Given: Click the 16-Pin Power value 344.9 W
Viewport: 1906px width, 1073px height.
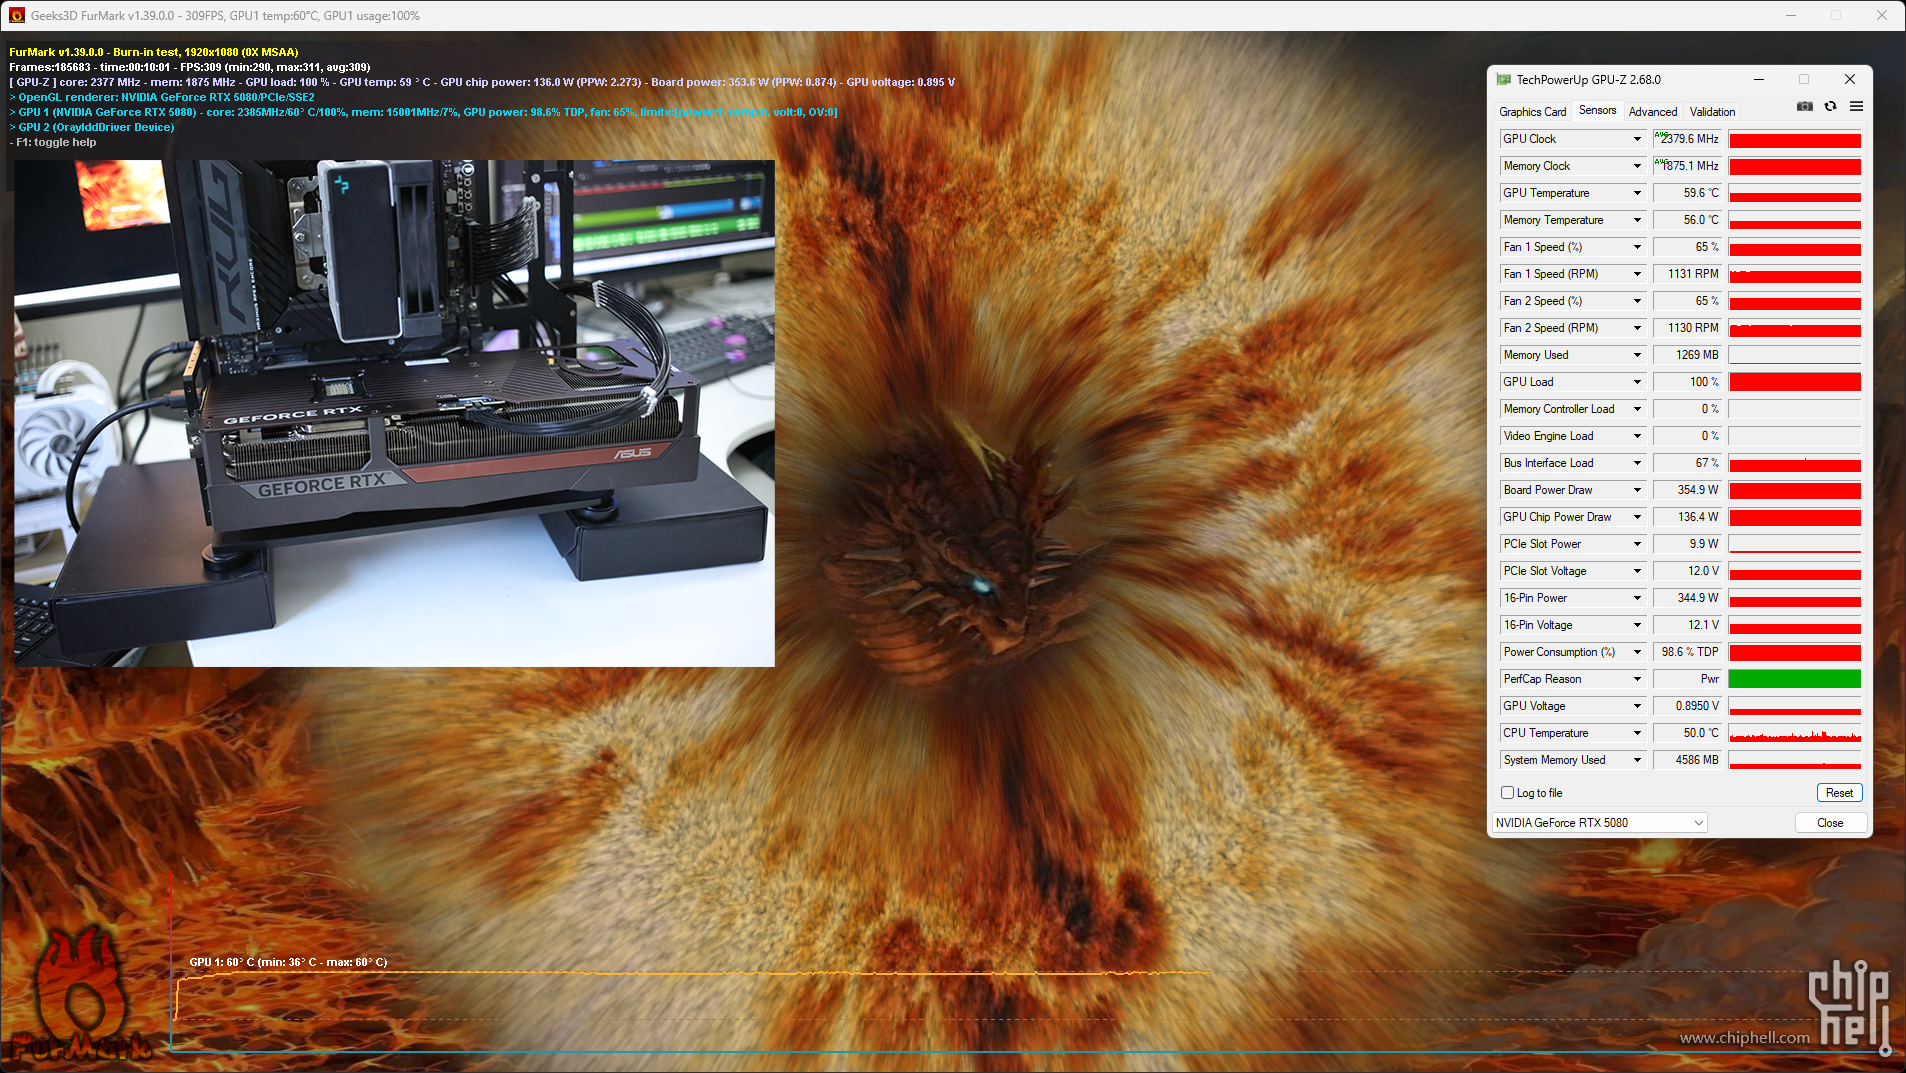Looking at the screenshot, I should click(1687, 598).
